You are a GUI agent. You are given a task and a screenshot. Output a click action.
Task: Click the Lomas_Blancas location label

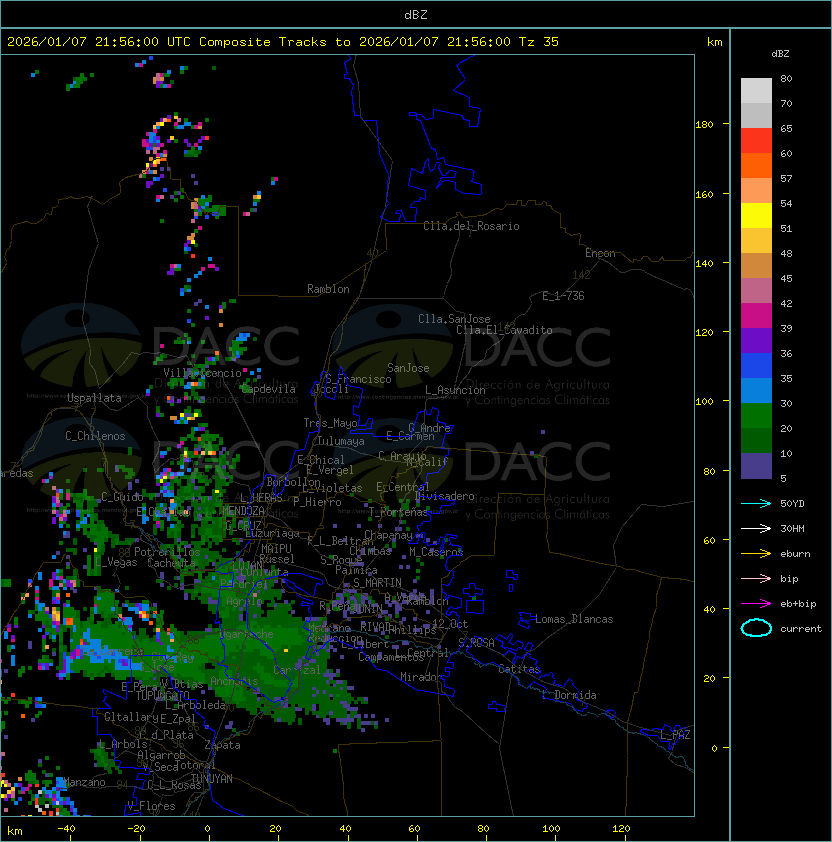(x=574, y=619)
